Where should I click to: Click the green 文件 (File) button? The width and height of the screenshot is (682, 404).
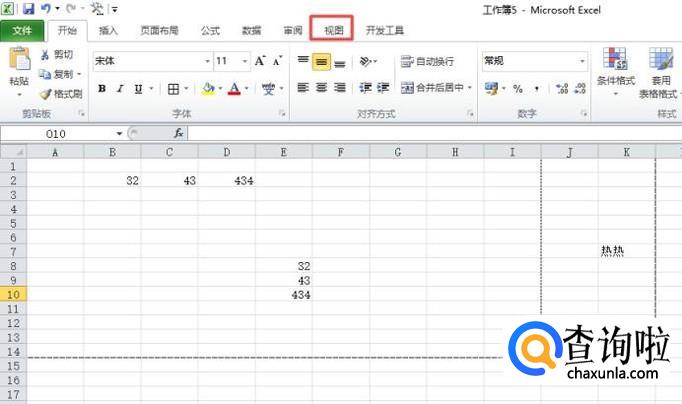pos(22,31)
